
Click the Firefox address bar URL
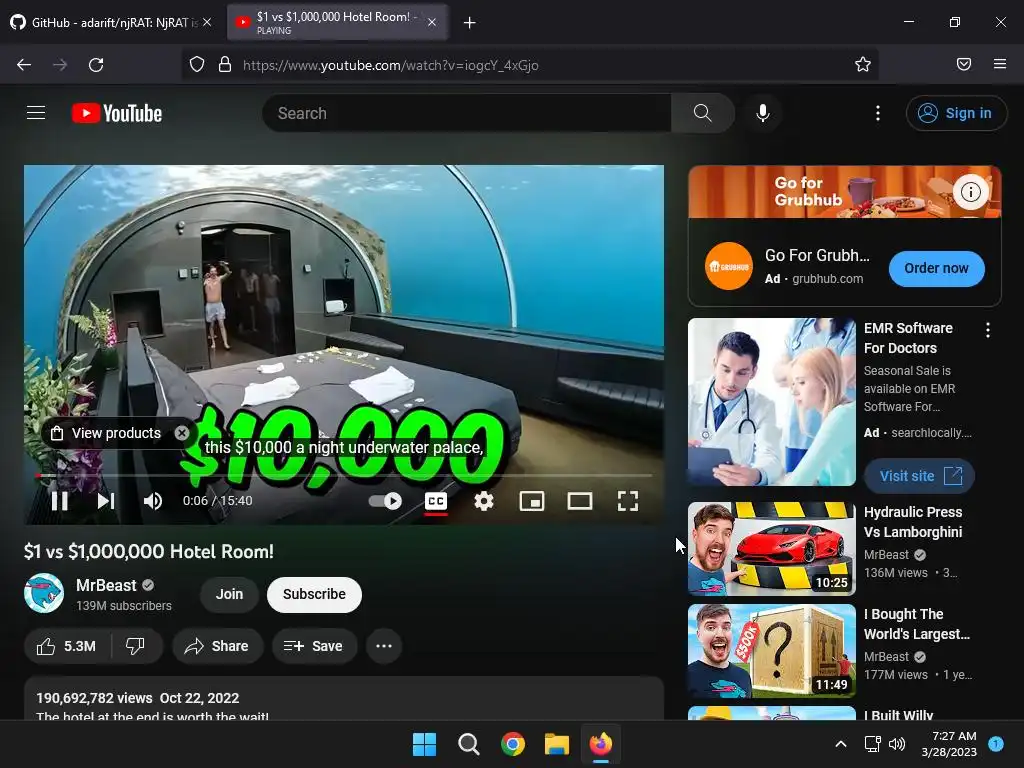click(x=391, y=65)
